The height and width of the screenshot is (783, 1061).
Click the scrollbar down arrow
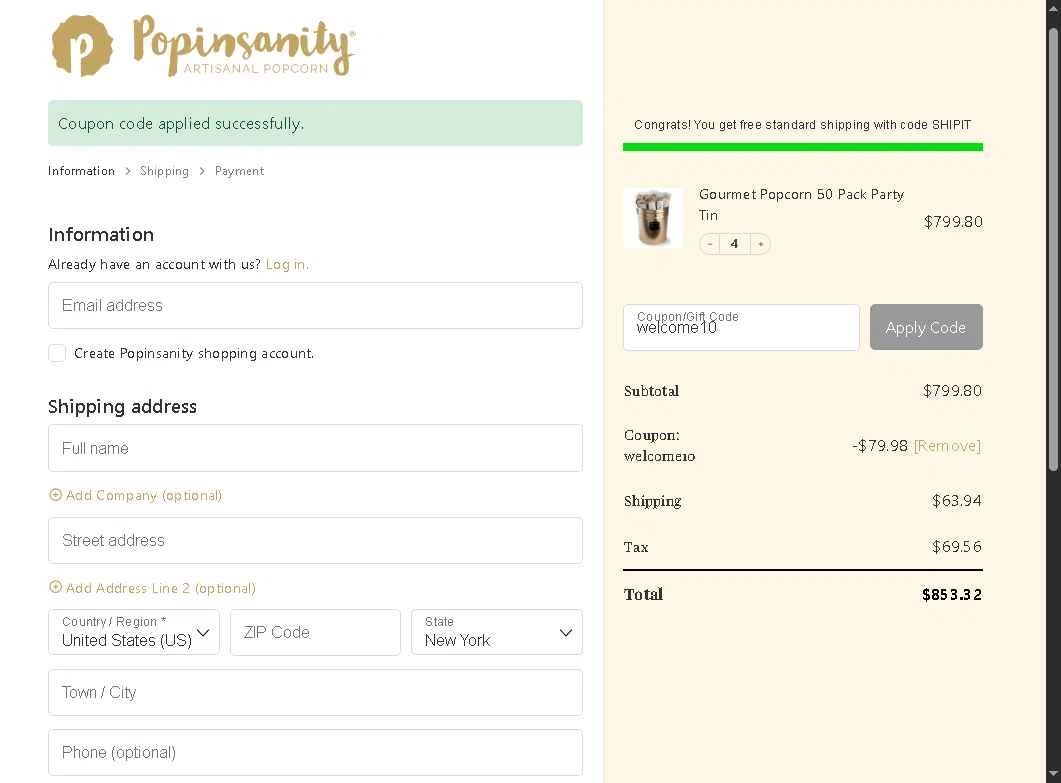tap(1053, 774)
